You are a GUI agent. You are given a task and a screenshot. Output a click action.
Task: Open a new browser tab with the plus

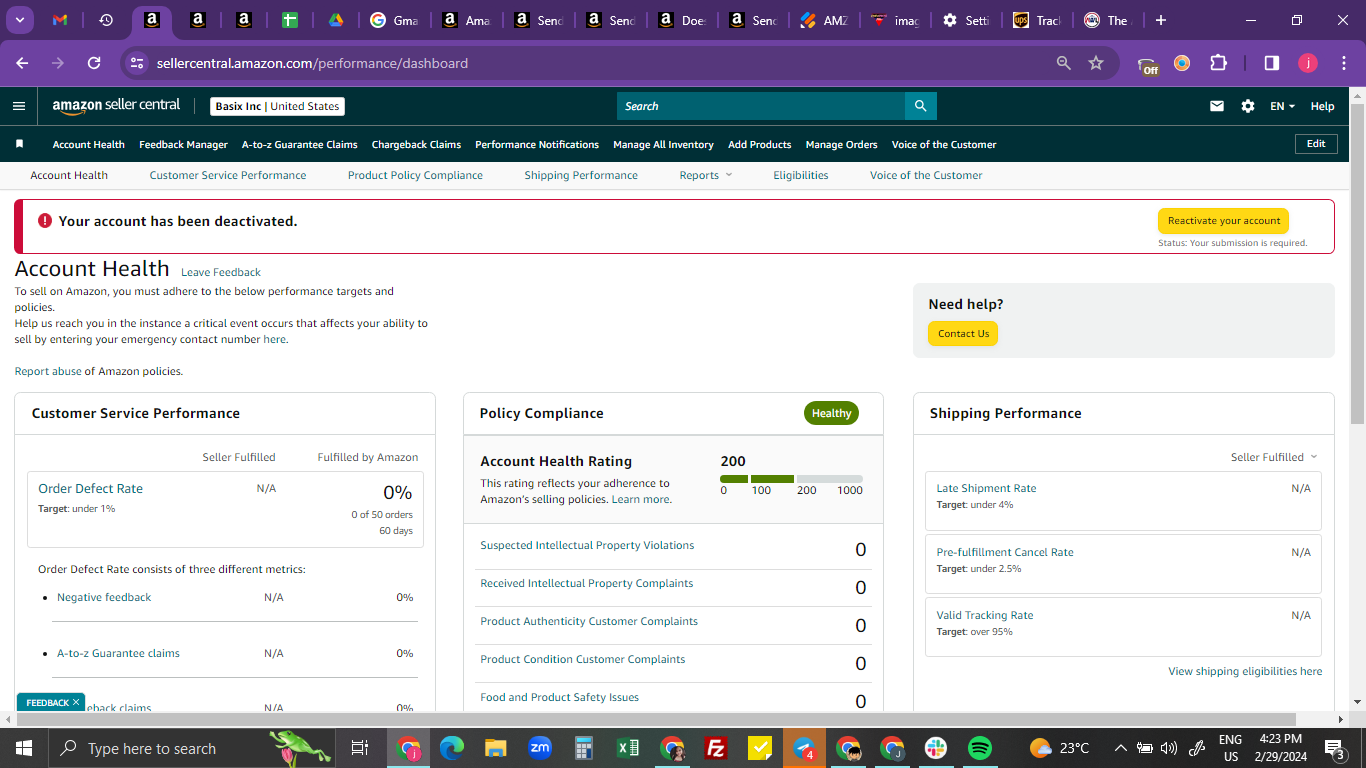1161,20
